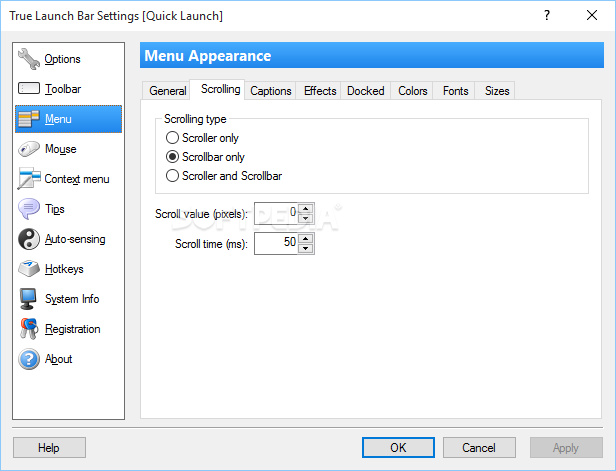Click the Options wrench icon
Image resolution: width=616 pixels, height=471 pixels.
(x=29, y=59)
